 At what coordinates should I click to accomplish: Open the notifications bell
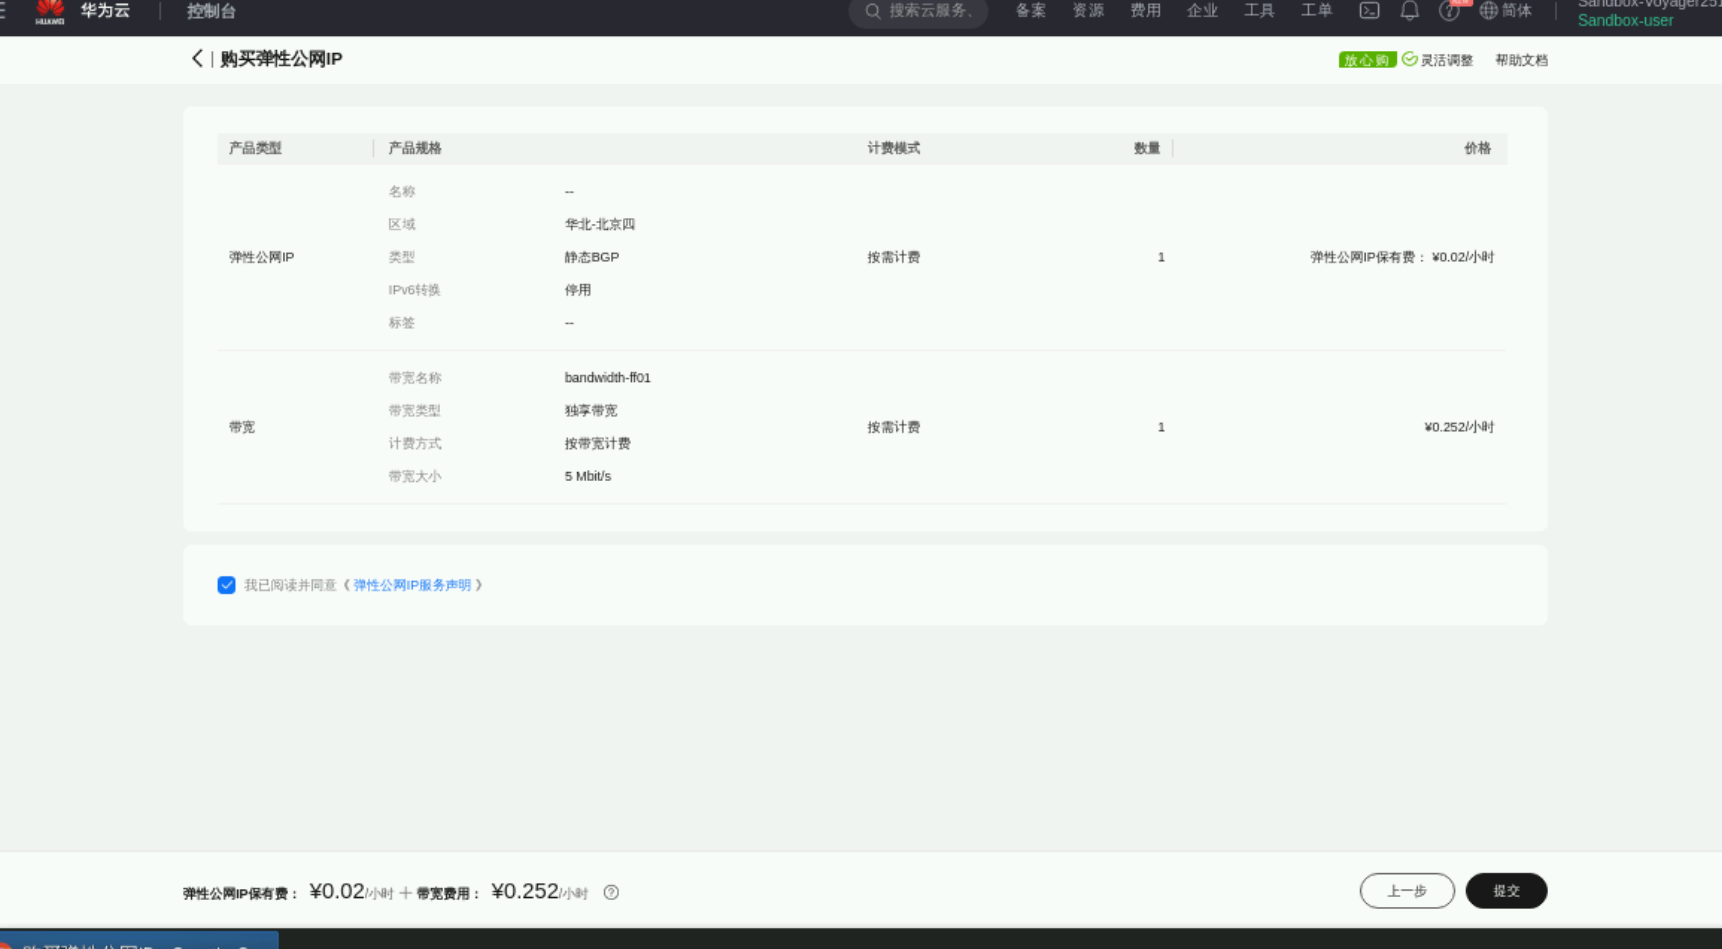pyautogui.click(x=1409, y=11)
